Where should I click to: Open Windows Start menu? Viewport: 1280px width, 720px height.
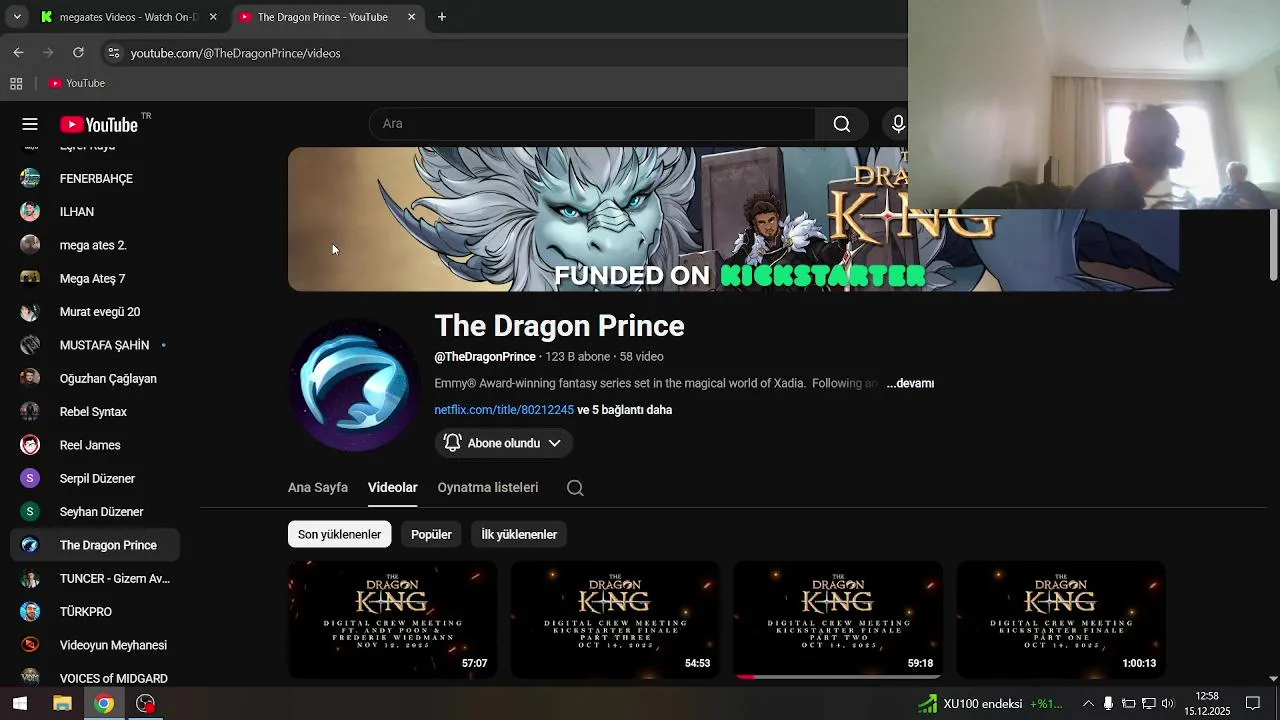pyautogui.click(x=19, y=703)
